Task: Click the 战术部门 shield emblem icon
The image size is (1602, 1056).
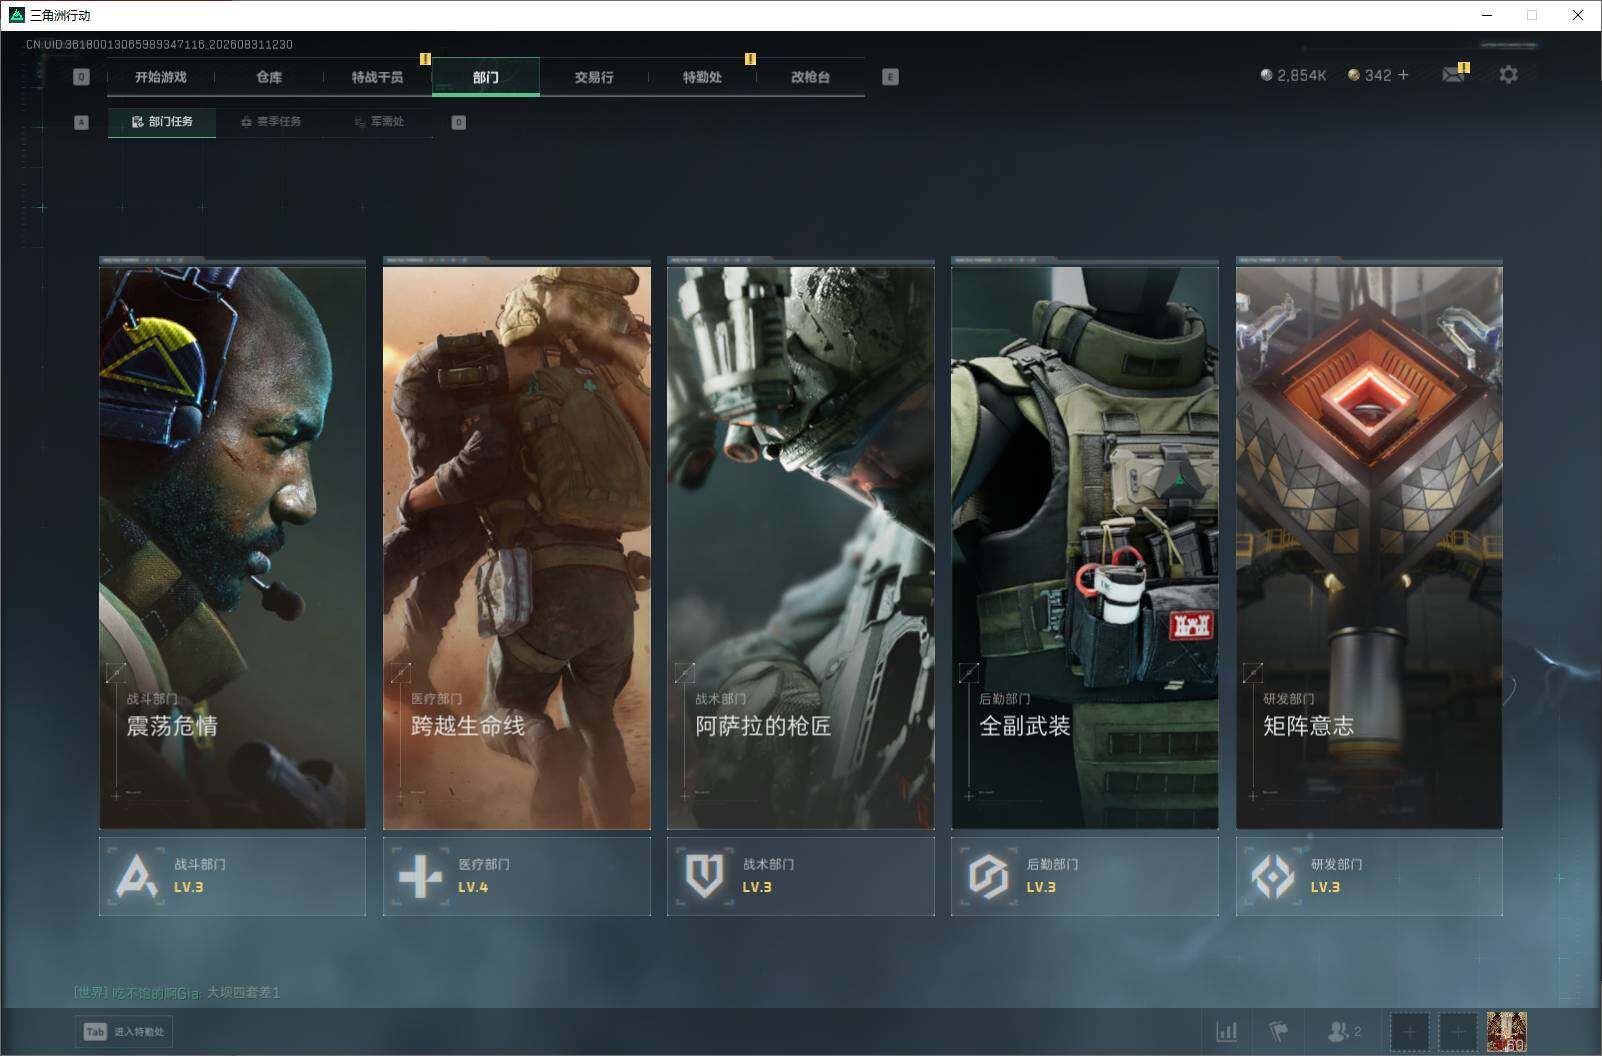Action: pyautogui.click(x=704, y=877)
